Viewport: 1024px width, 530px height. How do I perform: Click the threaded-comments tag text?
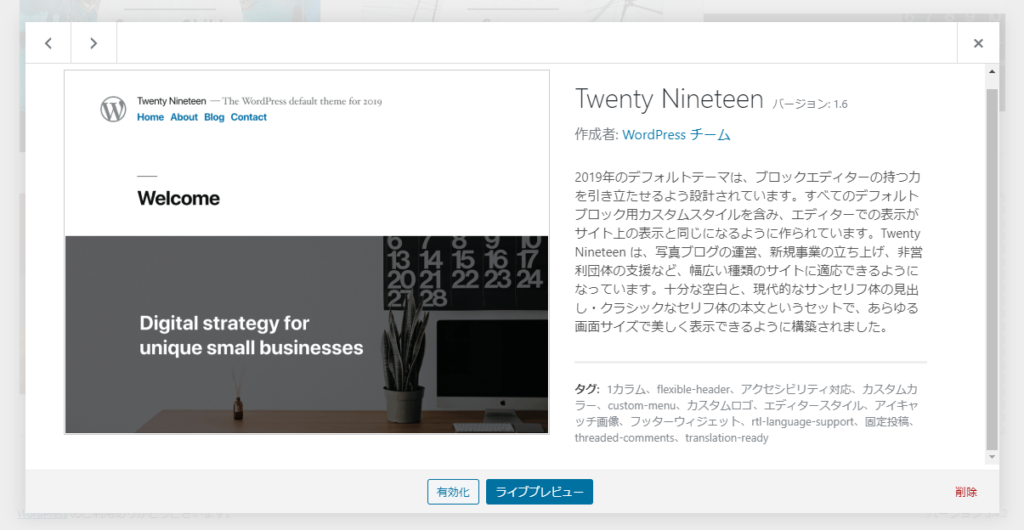tap(624, 438)
